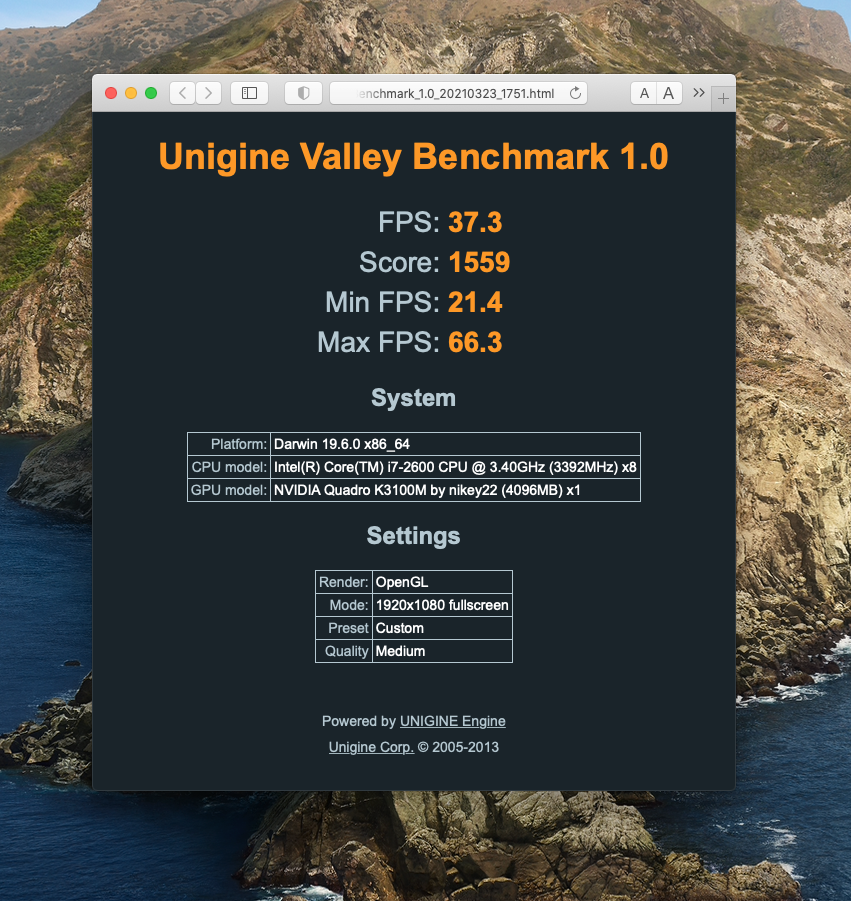
Task: Increase text size with large A
Action: (669, 93)
